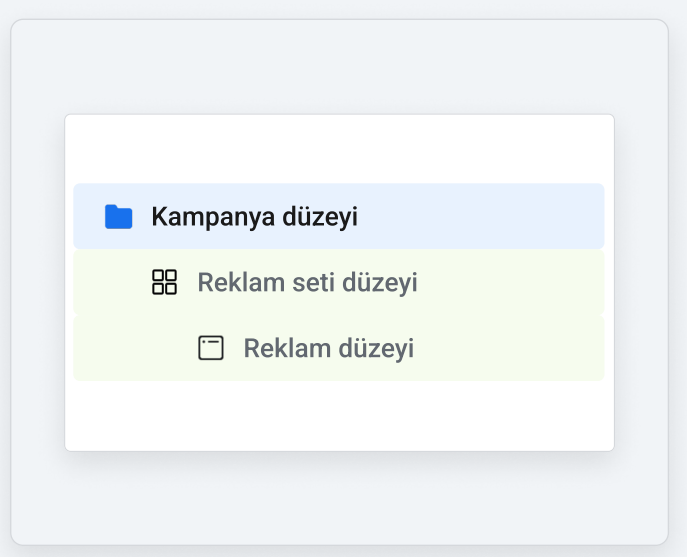687x557 pixels.
Task: Click the blue highlighted campaign row background
Action: 482,216
